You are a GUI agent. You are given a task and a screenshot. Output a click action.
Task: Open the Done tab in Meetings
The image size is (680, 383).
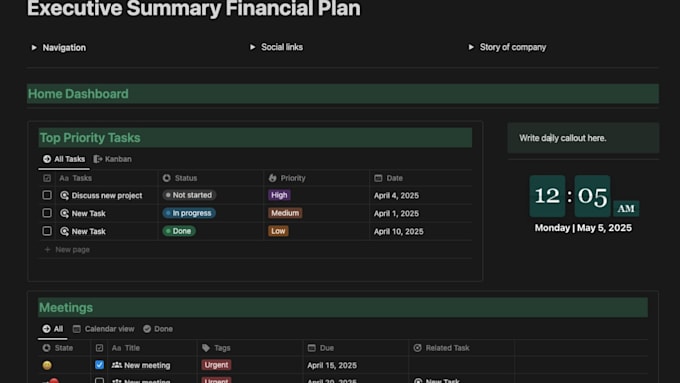(158, 329)
